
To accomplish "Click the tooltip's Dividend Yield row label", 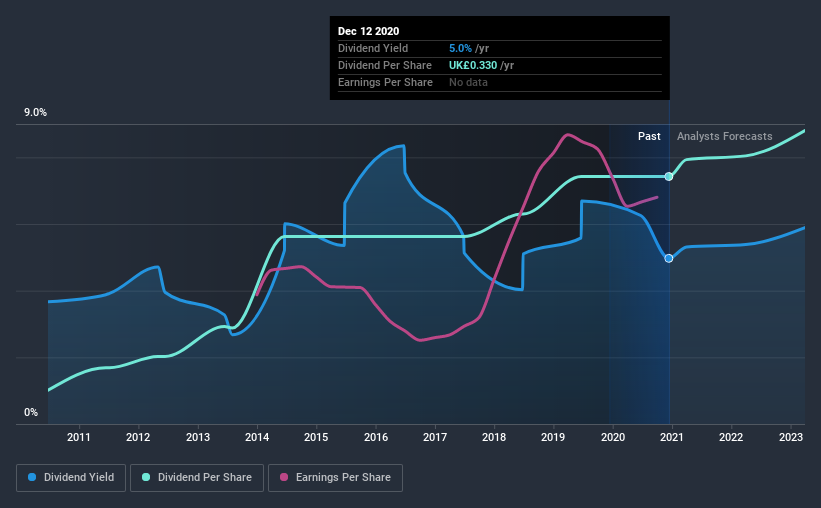I will [x=373, y=48].
